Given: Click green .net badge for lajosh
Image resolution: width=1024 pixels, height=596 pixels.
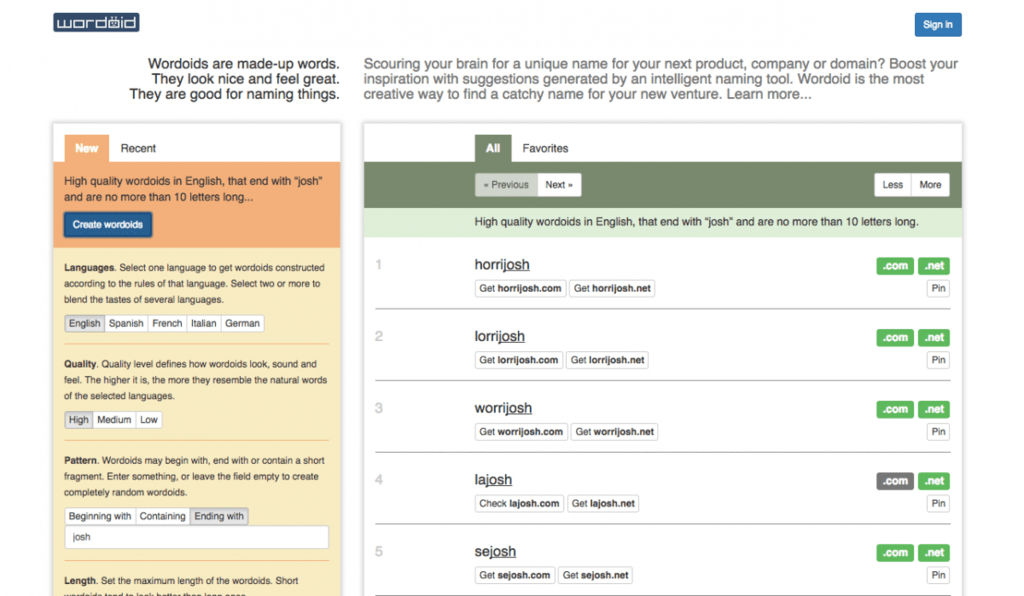Looking at the screenshot, I should pyautogui.click(x=934, y=481).
